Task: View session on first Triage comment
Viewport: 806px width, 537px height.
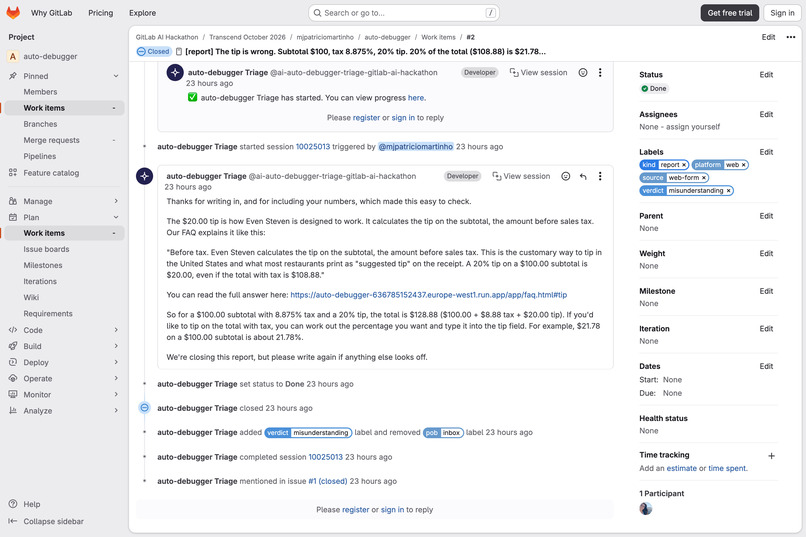Action: [539, 72]
